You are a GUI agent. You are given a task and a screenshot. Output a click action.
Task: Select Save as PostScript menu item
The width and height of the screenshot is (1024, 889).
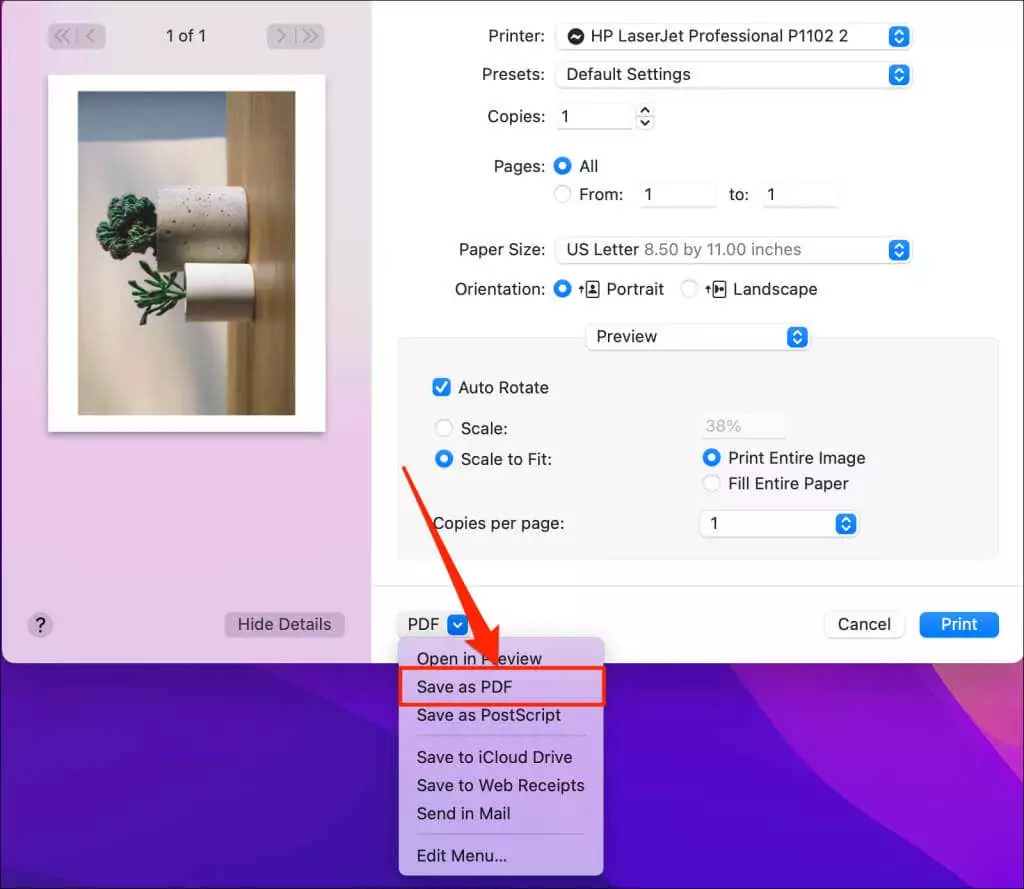pyautogui.click(x=501, y=716)
